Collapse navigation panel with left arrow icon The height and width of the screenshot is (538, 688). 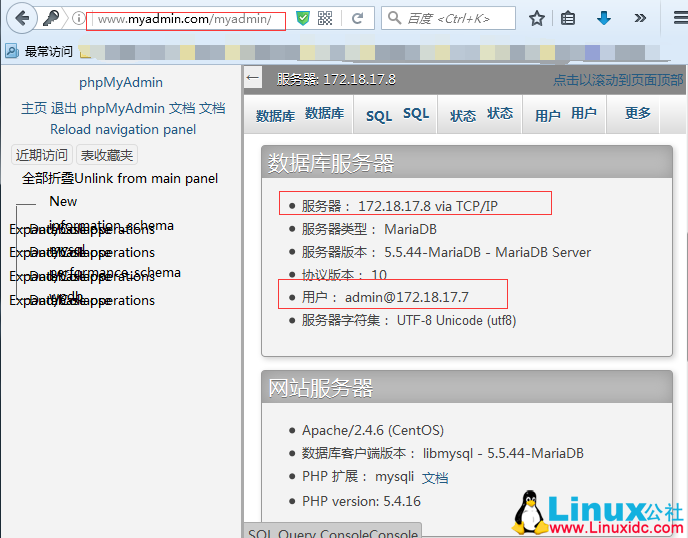pyautogui.click(x=253, y=78)
